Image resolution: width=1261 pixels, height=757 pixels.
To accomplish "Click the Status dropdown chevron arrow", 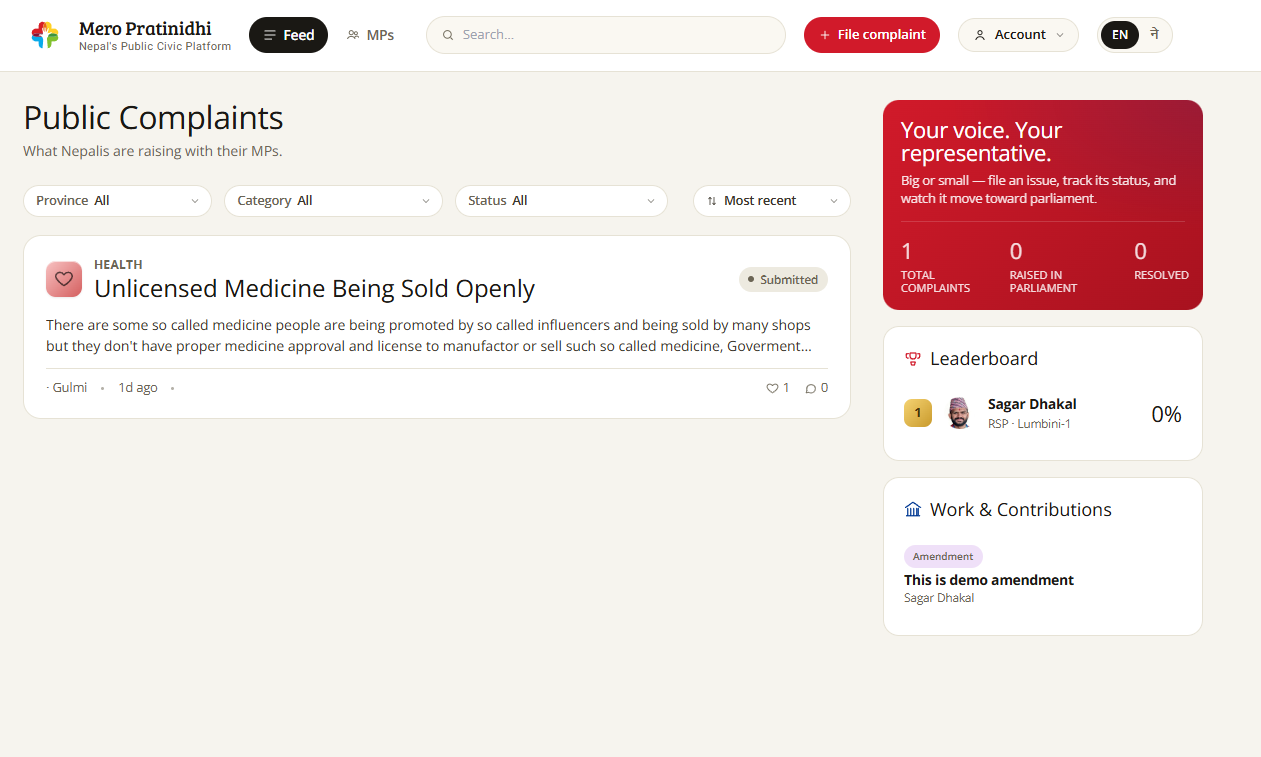I will [x=651, y=201].
